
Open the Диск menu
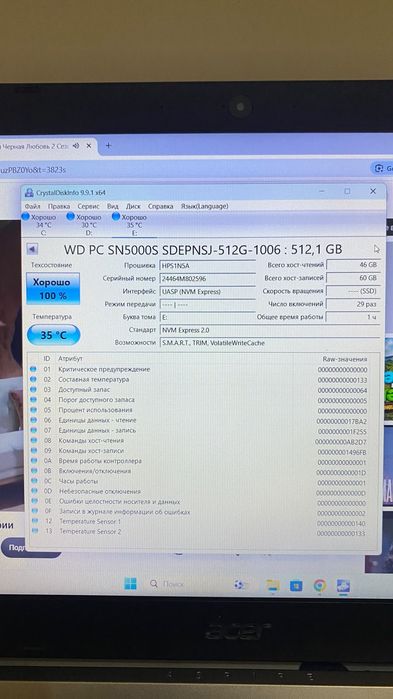[133, 206]
